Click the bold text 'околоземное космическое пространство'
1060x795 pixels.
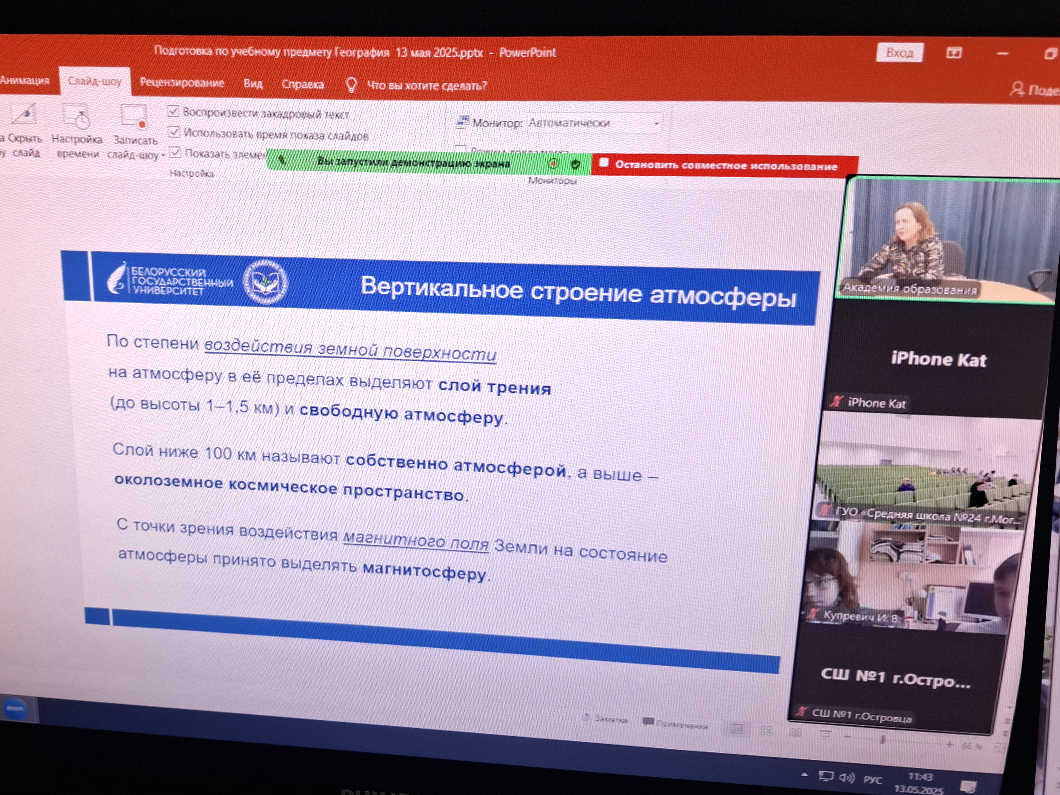click(289, 487)
